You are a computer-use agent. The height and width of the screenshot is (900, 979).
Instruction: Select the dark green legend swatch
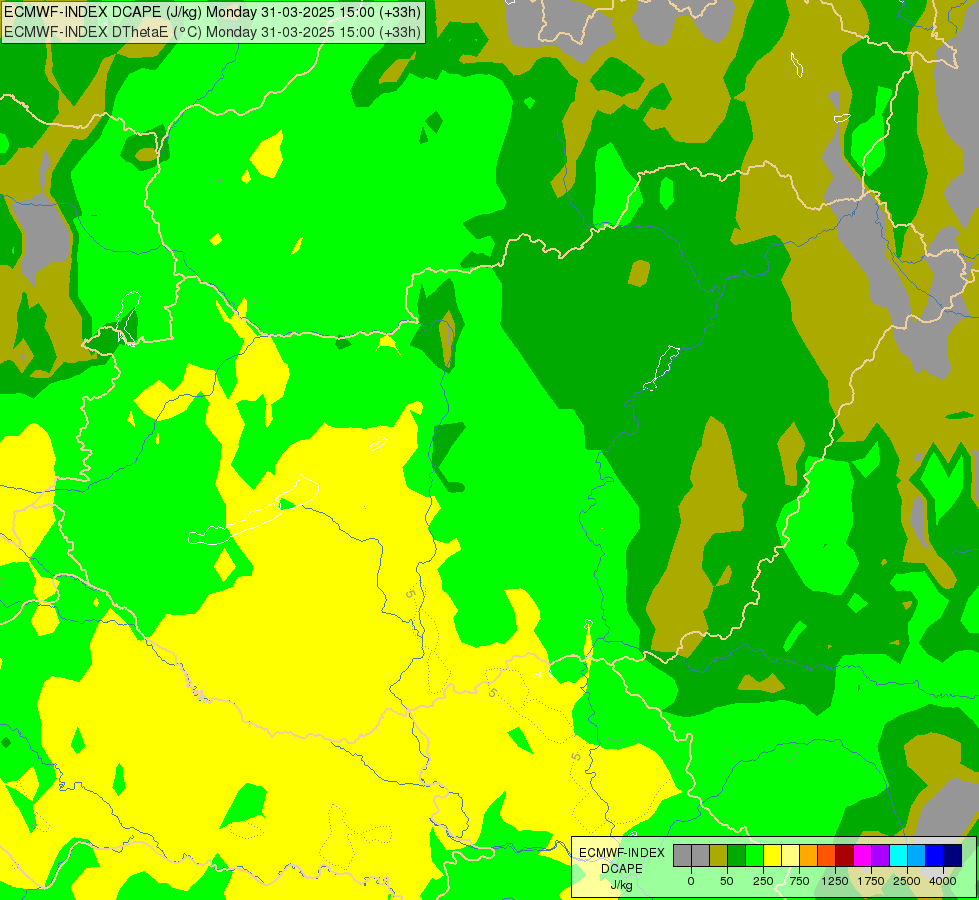(737, 855)
